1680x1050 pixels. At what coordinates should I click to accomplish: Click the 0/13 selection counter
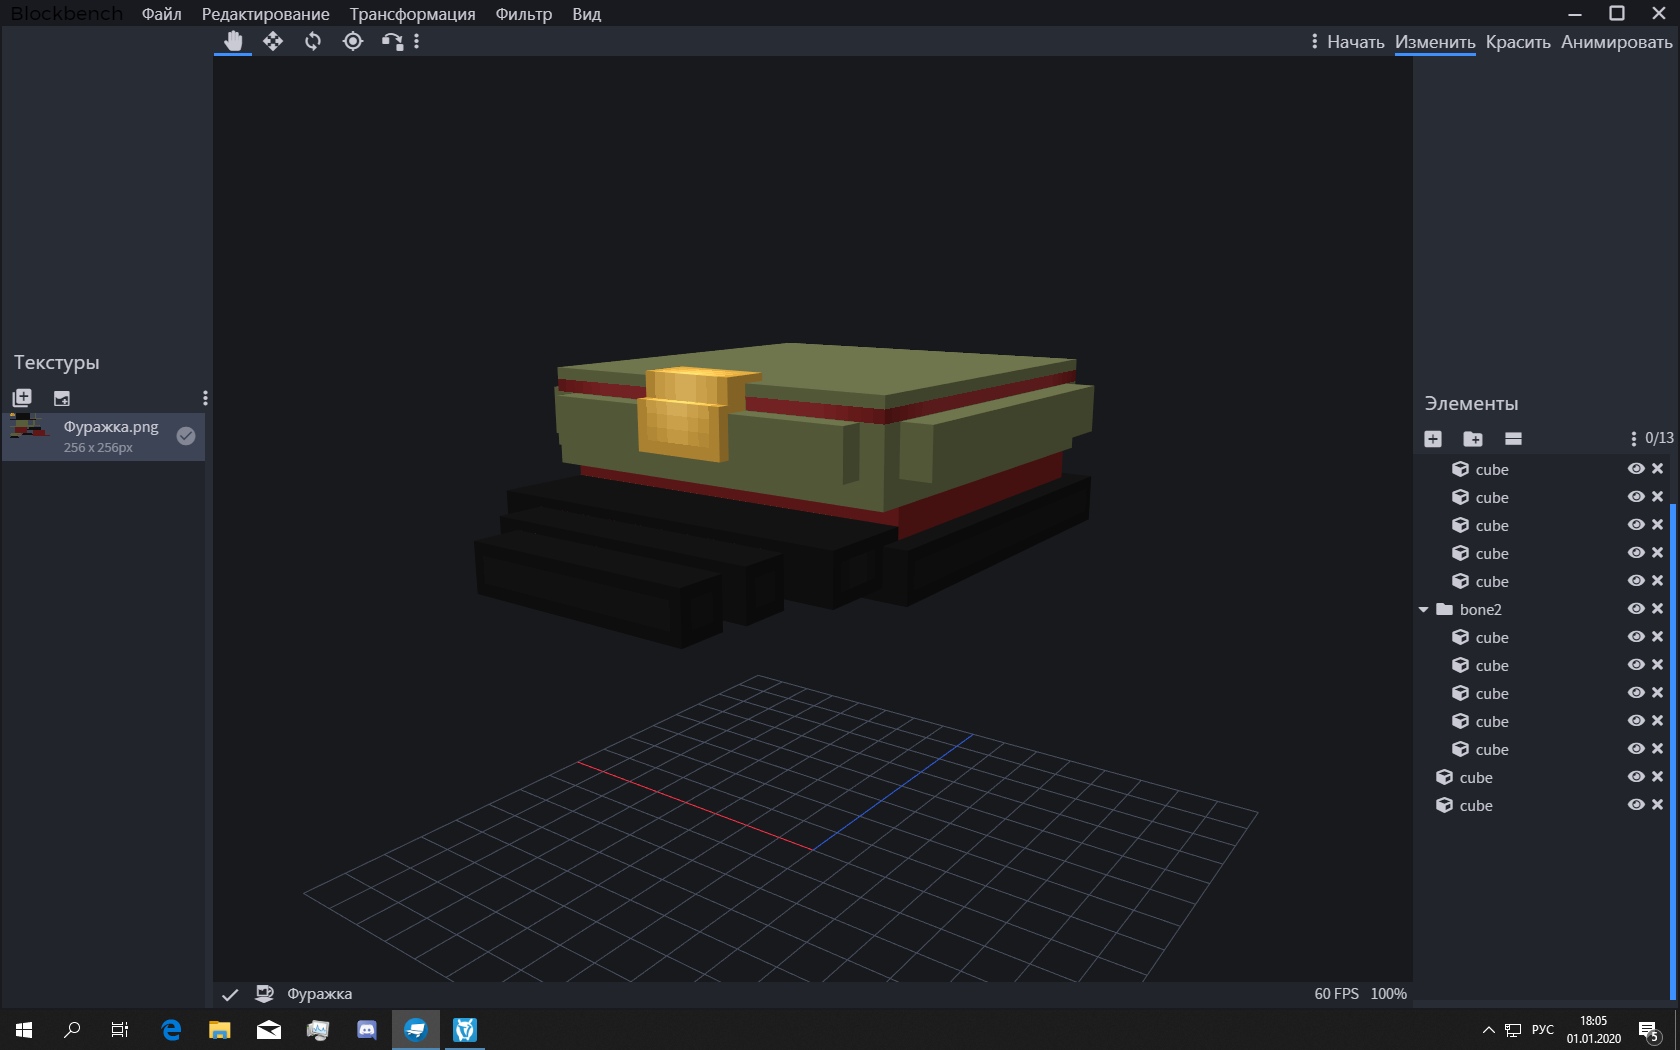tap(1659, 438)
